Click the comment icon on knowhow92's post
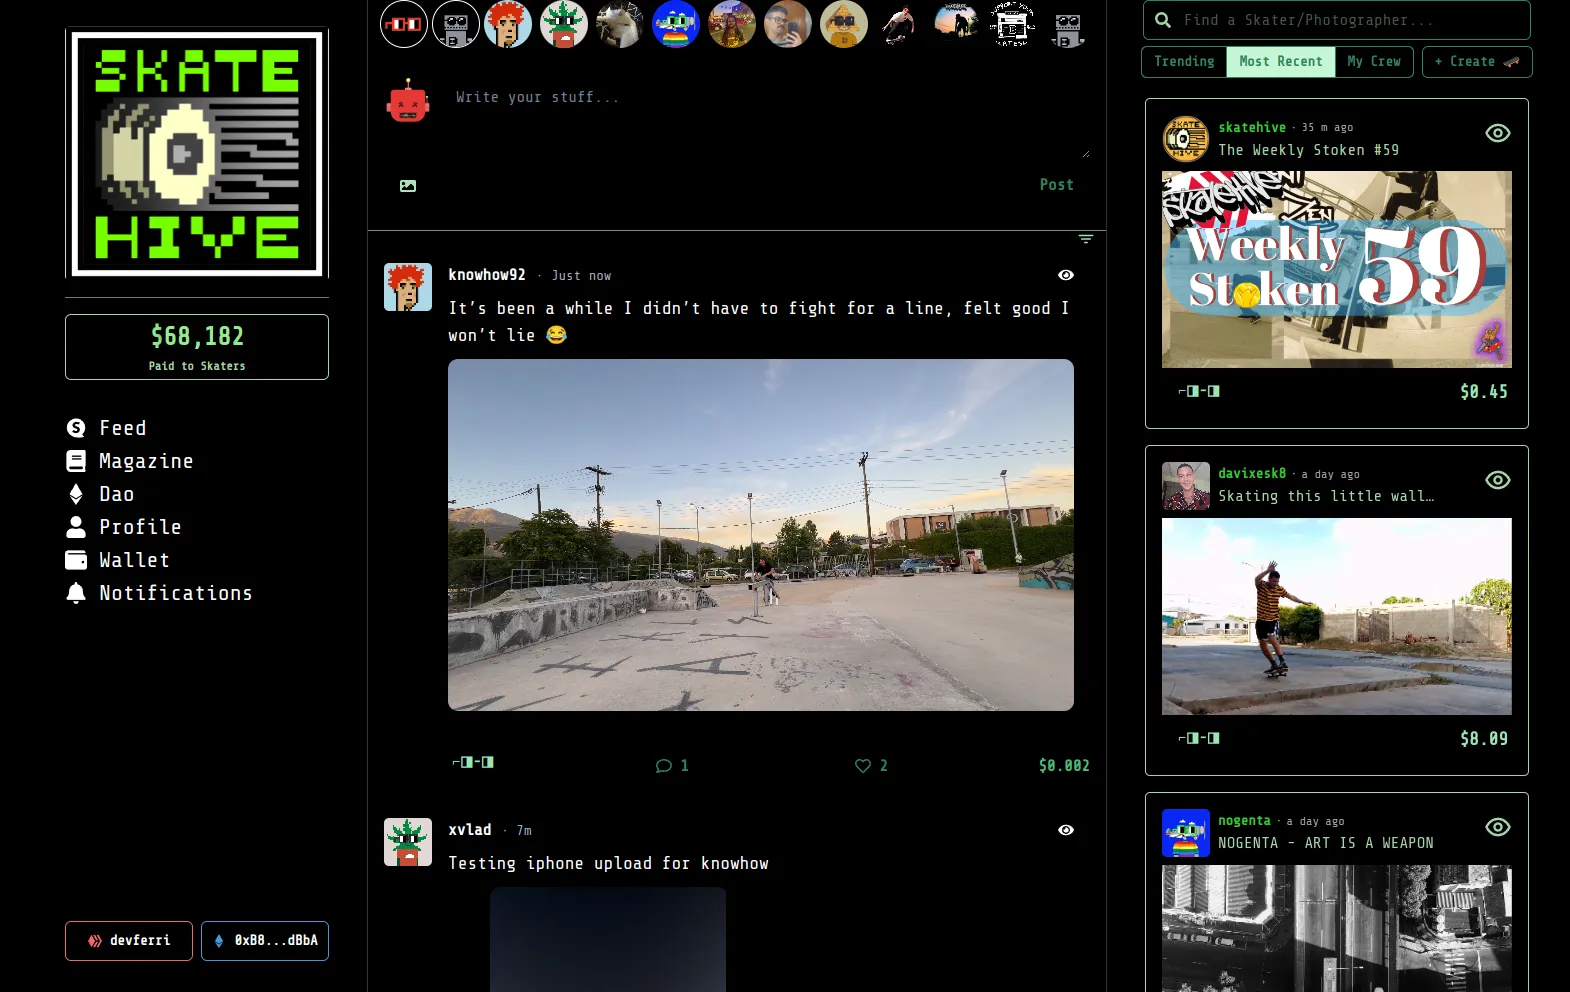 (663, 766)
